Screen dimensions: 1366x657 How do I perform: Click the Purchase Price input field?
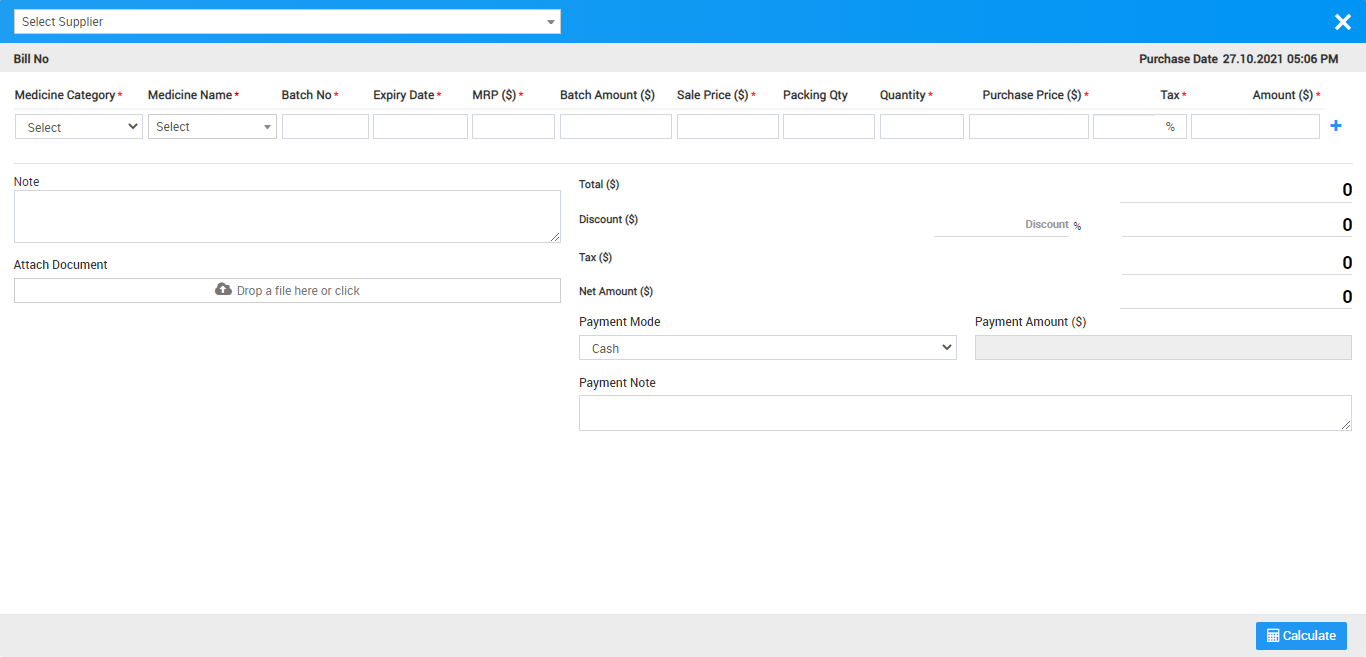(1028, 127)
